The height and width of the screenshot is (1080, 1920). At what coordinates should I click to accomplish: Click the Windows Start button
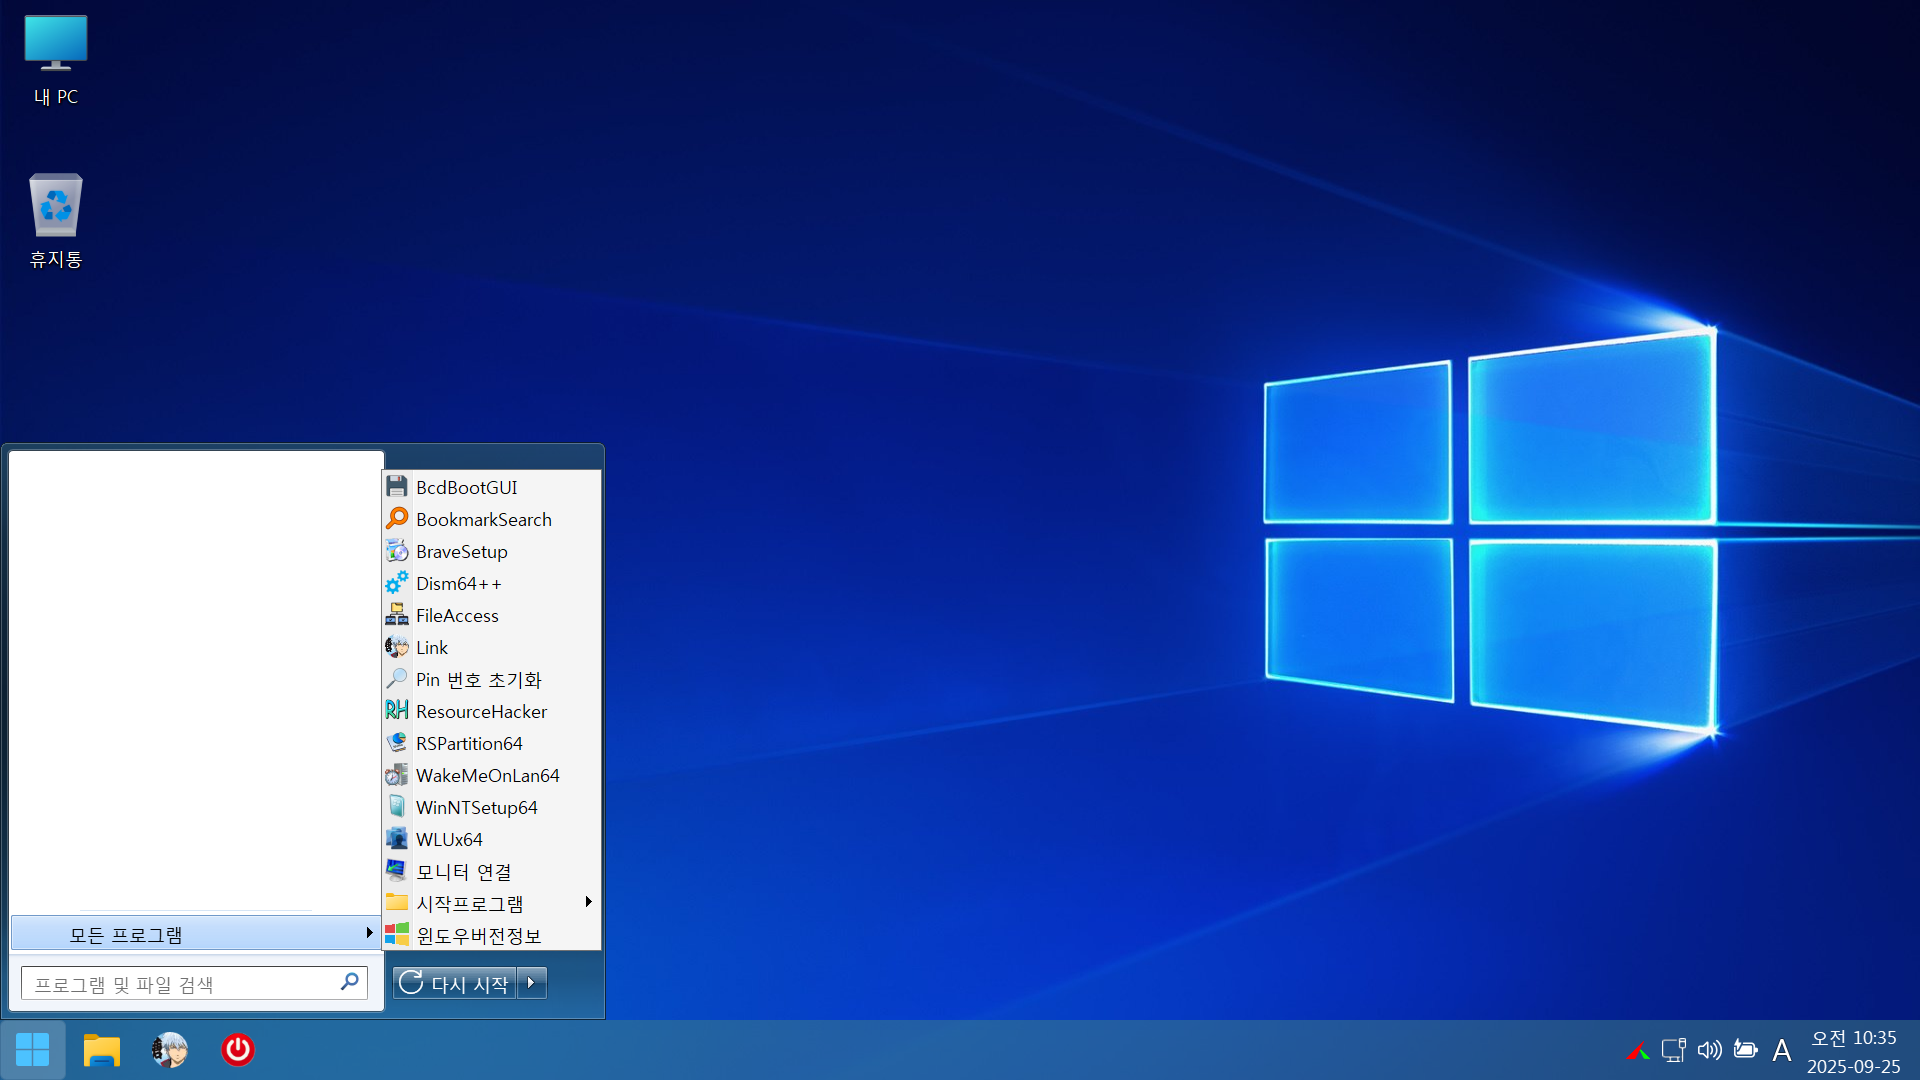coord(32,1050)
